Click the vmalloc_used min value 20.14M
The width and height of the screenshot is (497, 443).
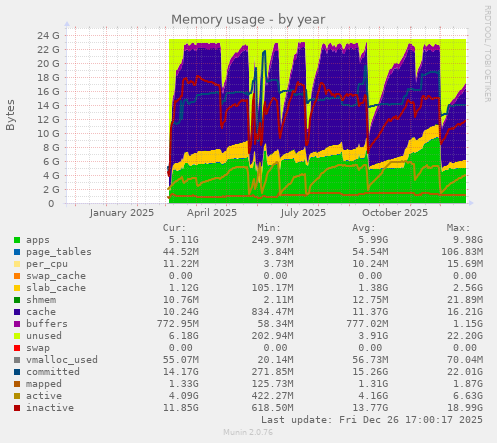pyautogui.click(x=275, y=360)
